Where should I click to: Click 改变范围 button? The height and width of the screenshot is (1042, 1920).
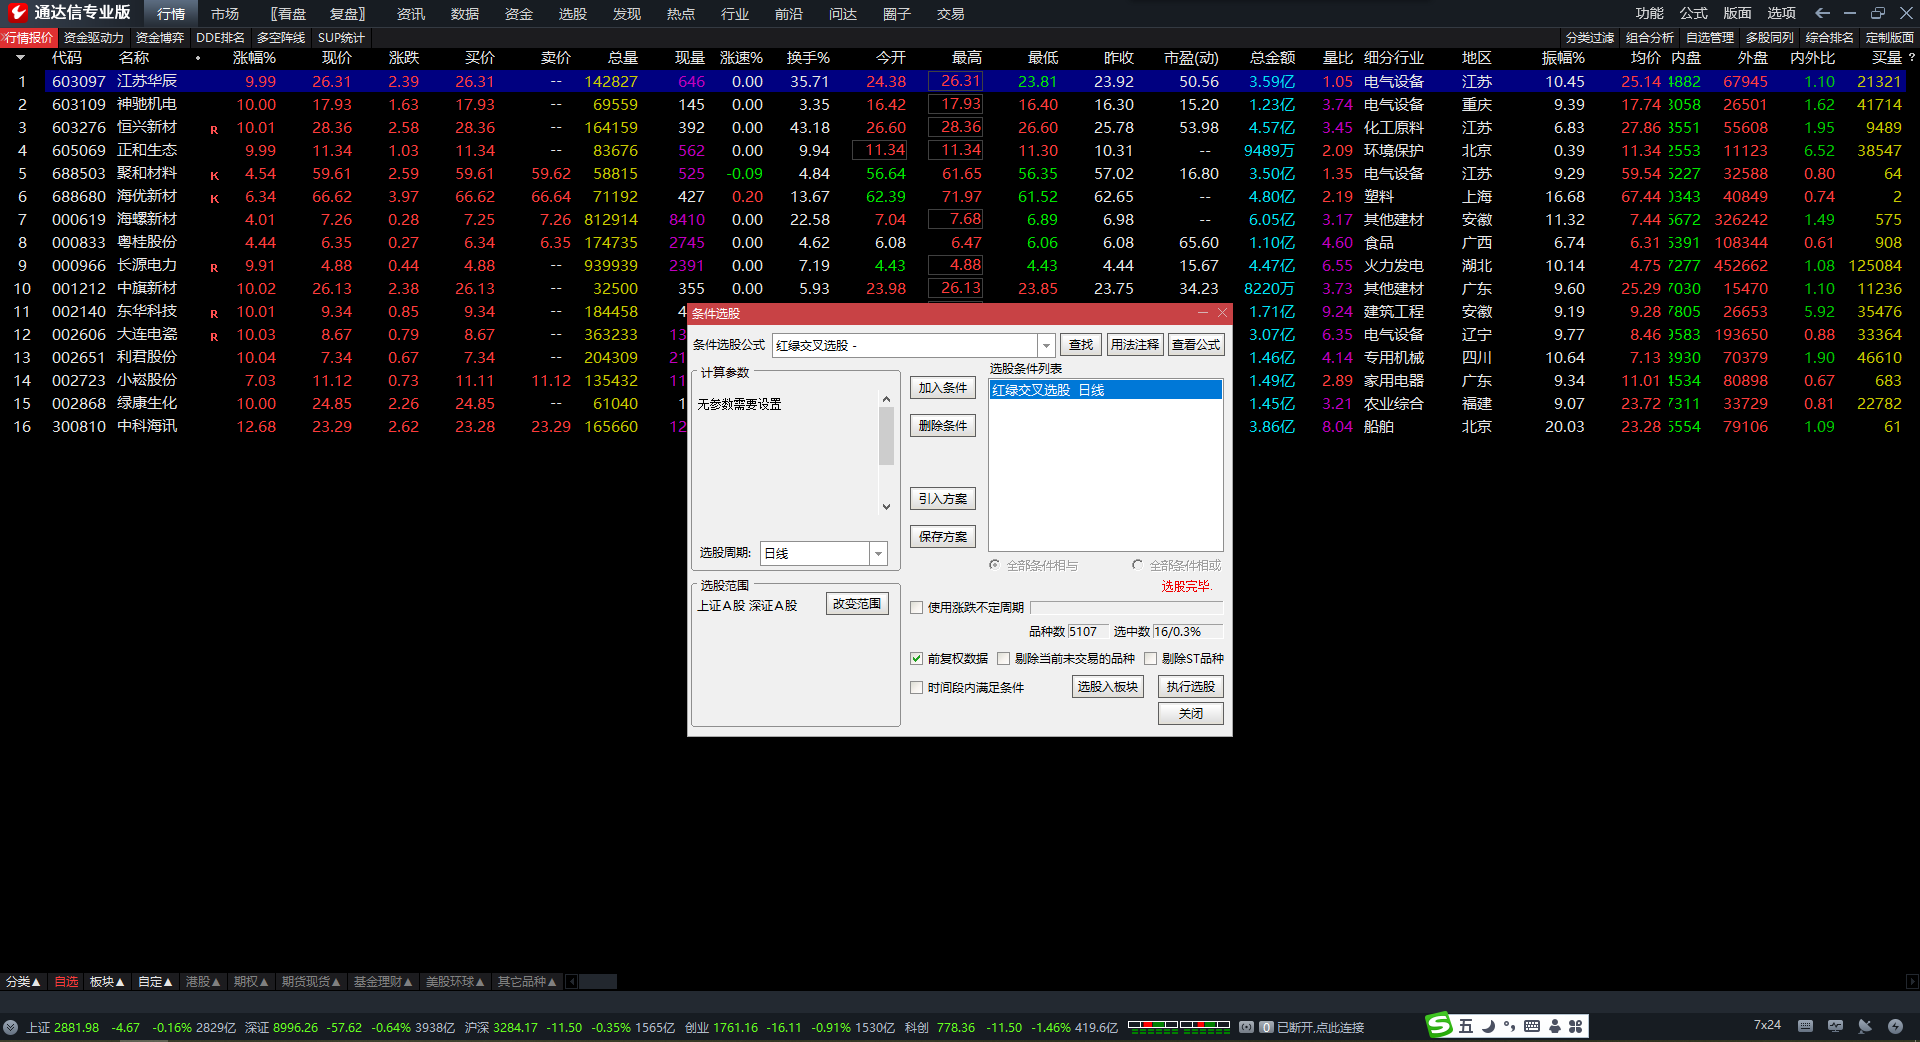[x=857, y=604]
